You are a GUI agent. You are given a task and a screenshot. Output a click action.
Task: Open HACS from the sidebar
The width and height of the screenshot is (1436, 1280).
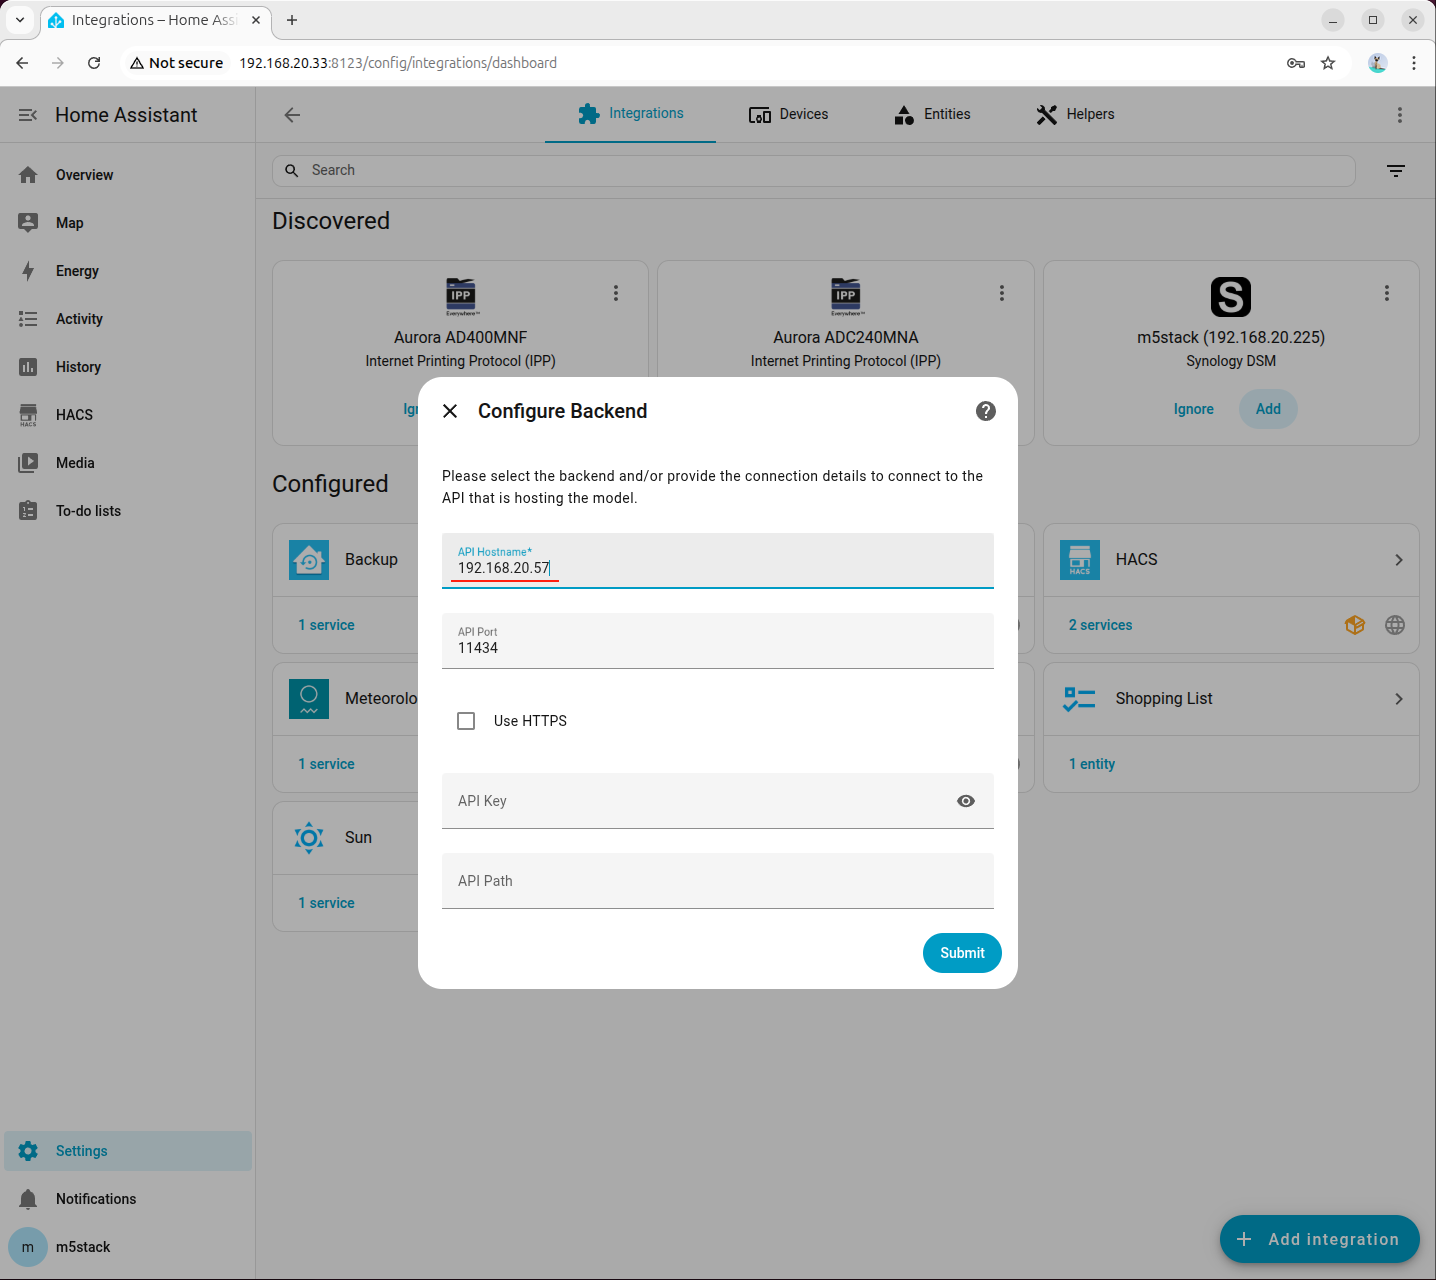tap(74, 415)
